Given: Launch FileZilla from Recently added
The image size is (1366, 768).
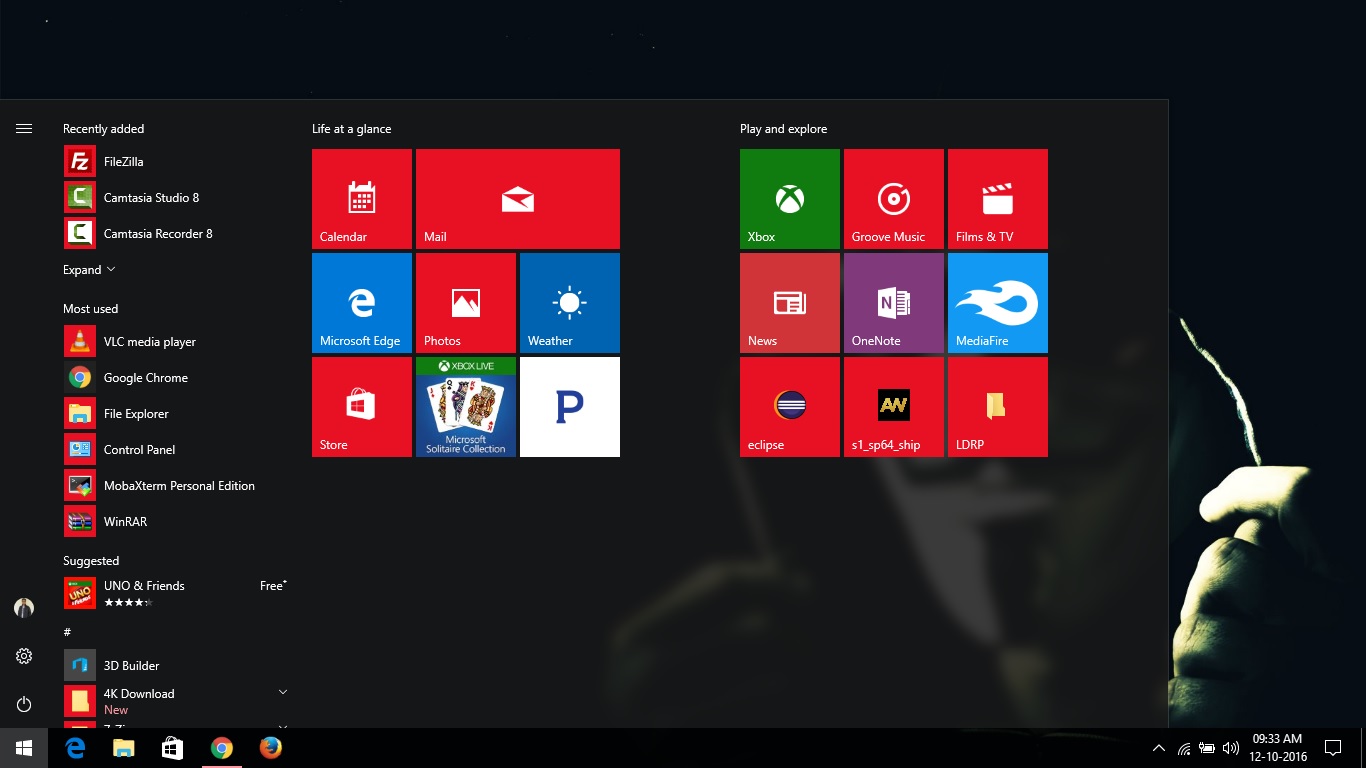Looking at the screenshot, I should point(176,162).
